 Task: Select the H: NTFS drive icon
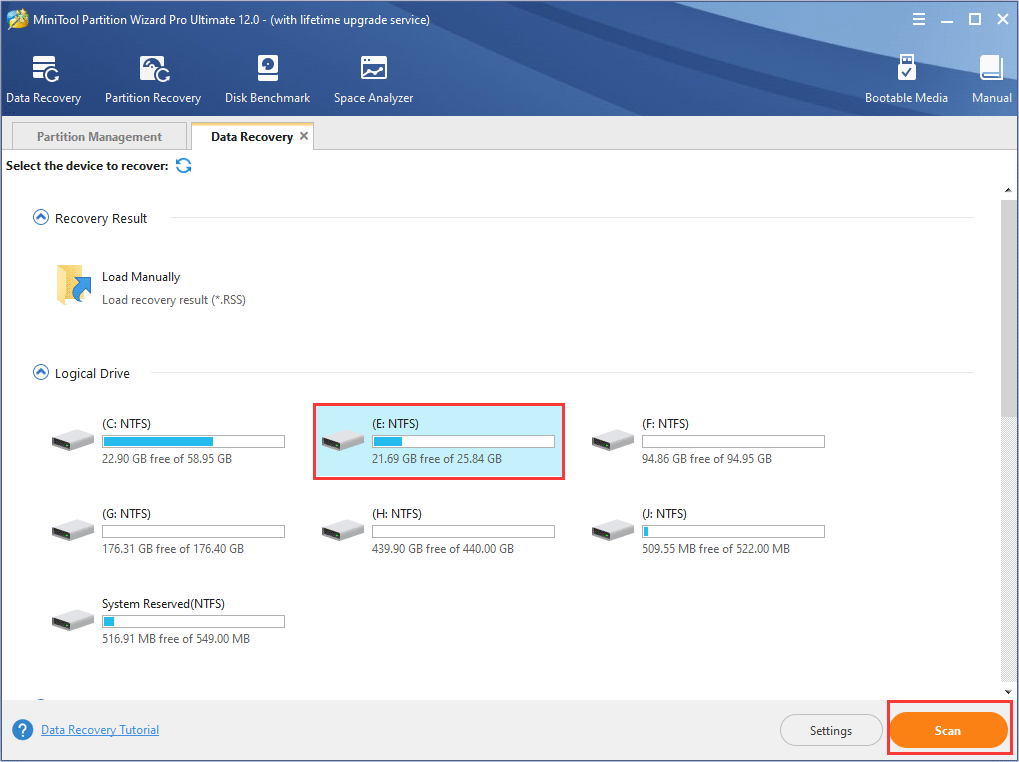342,530
